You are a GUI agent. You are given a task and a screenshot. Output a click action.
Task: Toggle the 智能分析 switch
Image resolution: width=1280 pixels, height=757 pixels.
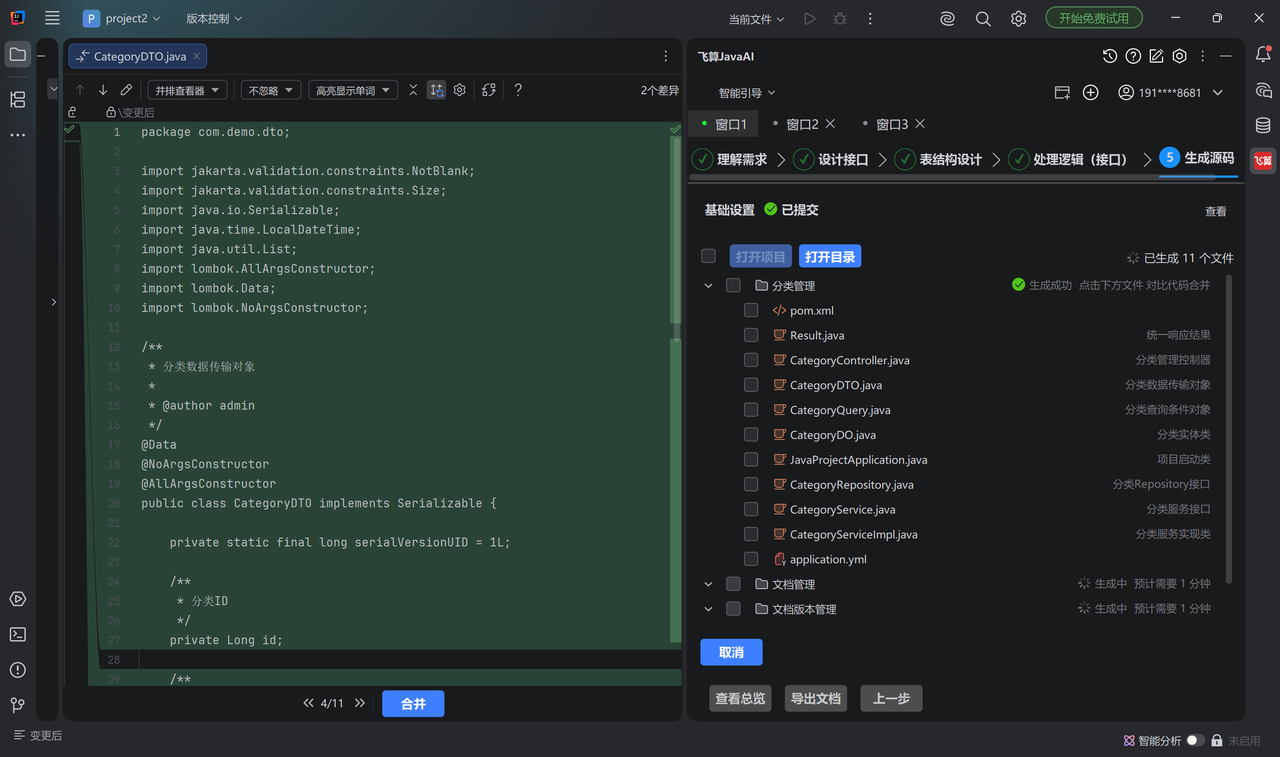[x=1195, y=740]
